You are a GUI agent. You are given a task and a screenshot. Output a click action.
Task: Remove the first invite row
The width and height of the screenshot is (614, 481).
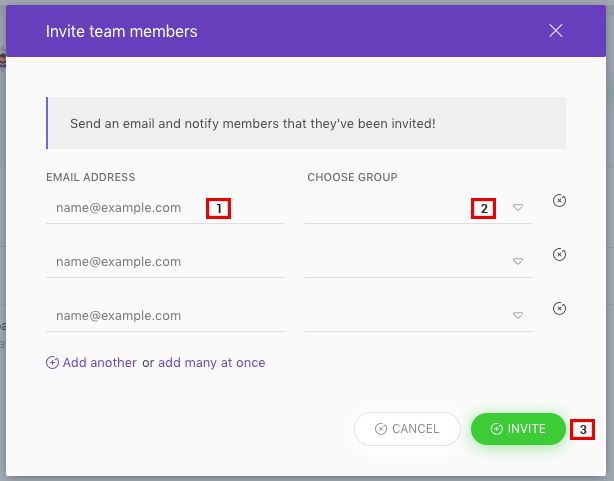[x=559, y=201]
